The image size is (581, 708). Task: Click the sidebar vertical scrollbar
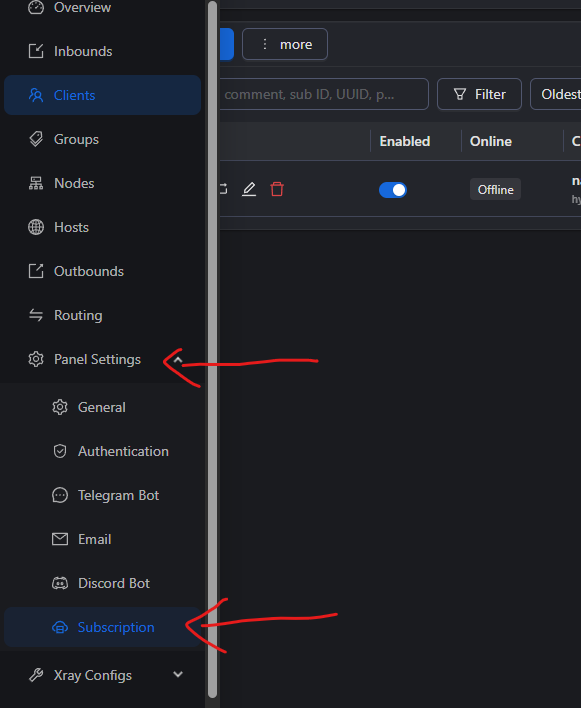pos(212,350)
